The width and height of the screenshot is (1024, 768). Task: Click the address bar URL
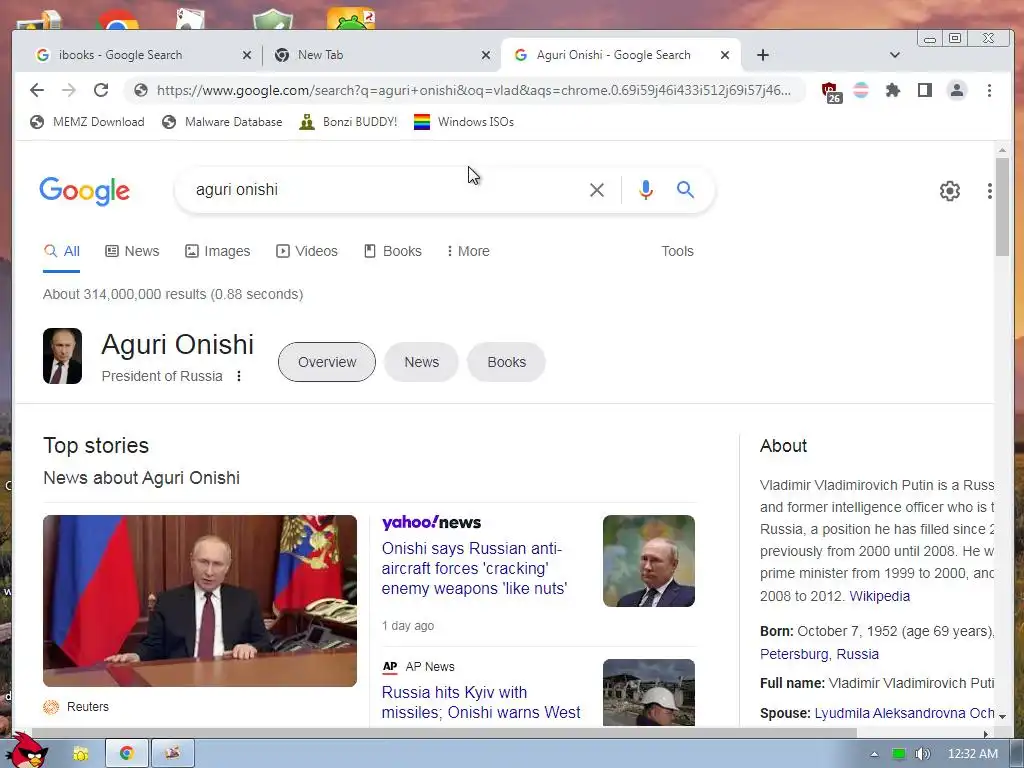tap(473, 90)
